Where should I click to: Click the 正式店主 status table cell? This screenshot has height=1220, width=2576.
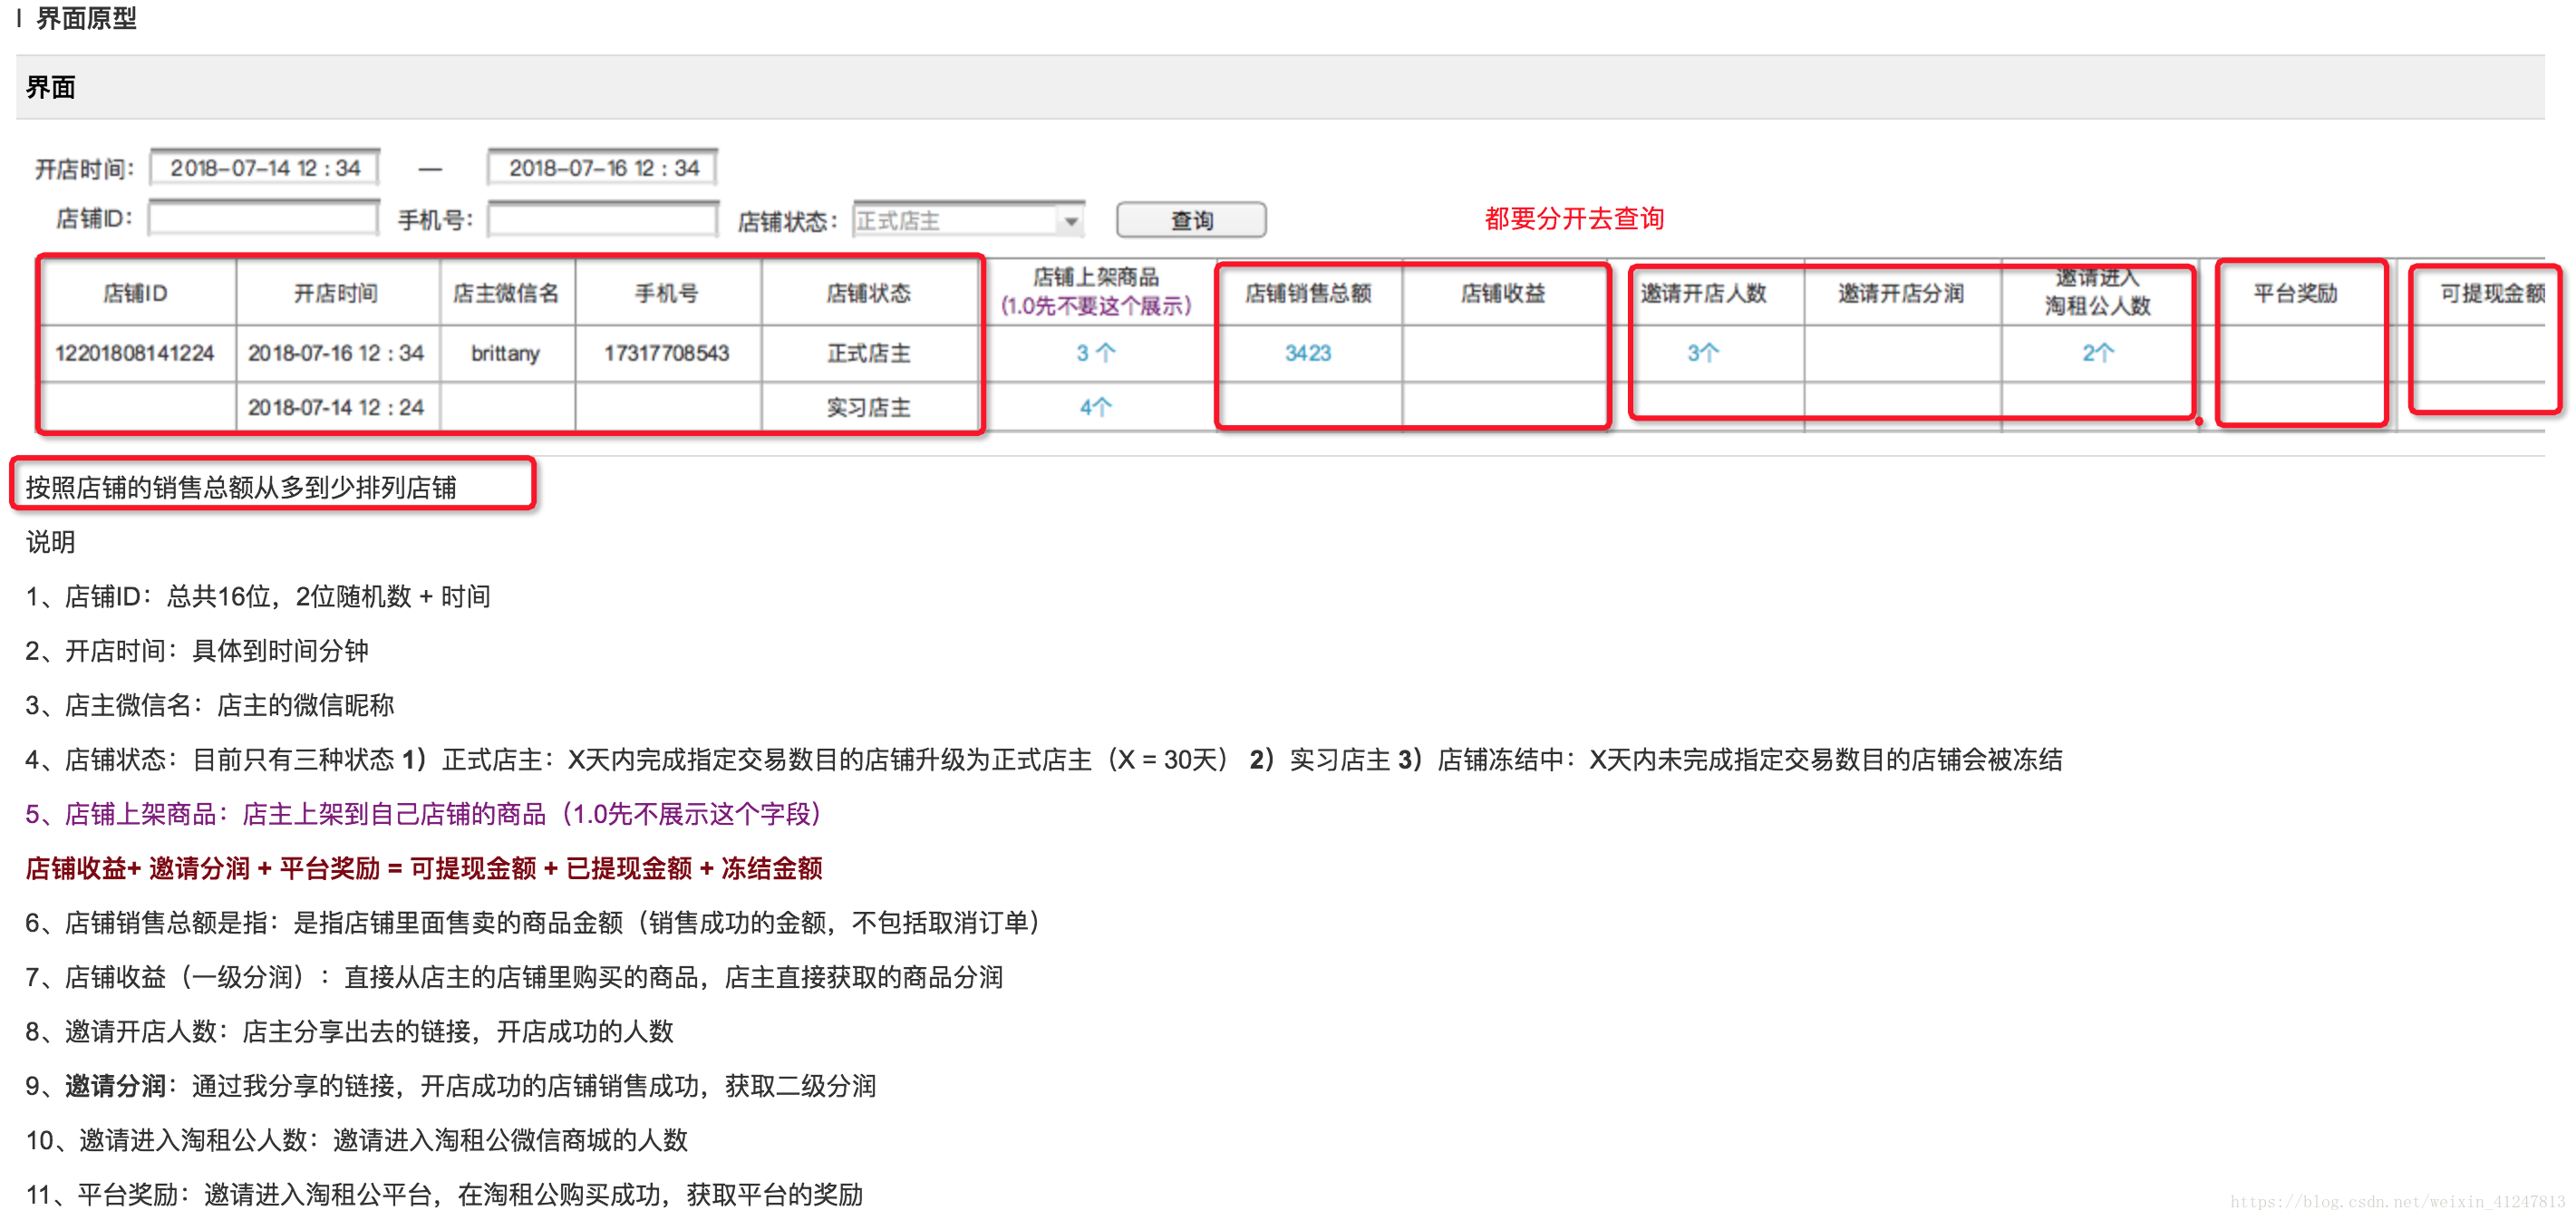[868, 353]
